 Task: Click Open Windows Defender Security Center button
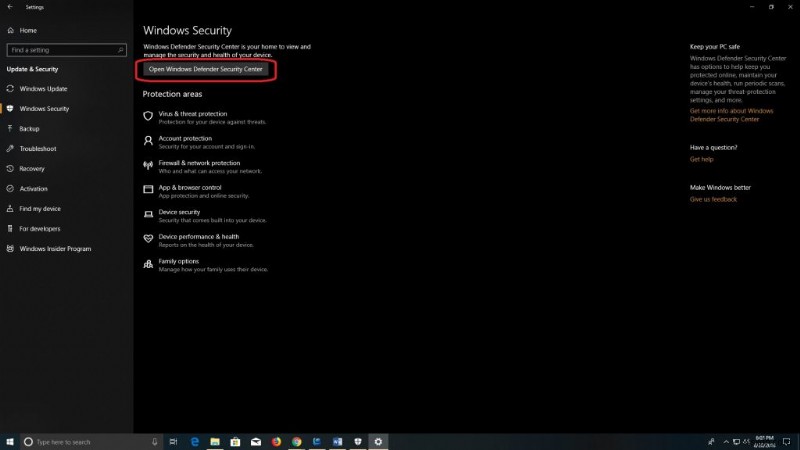[x=206, y=69]
